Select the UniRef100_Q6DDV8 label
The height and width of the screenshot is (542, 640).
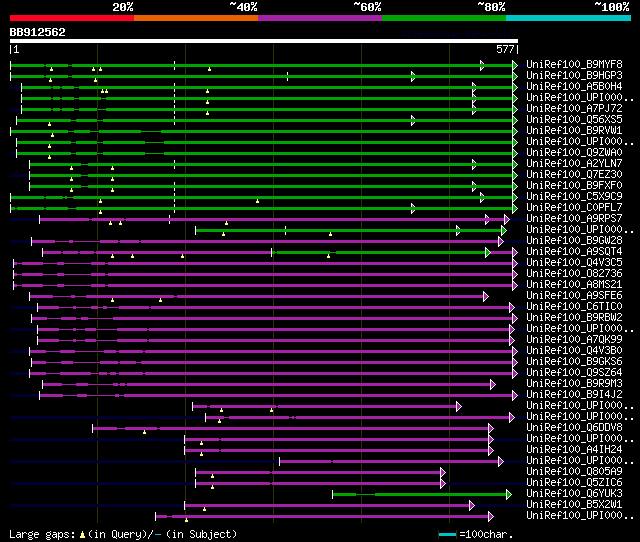[x=574, y=428]
